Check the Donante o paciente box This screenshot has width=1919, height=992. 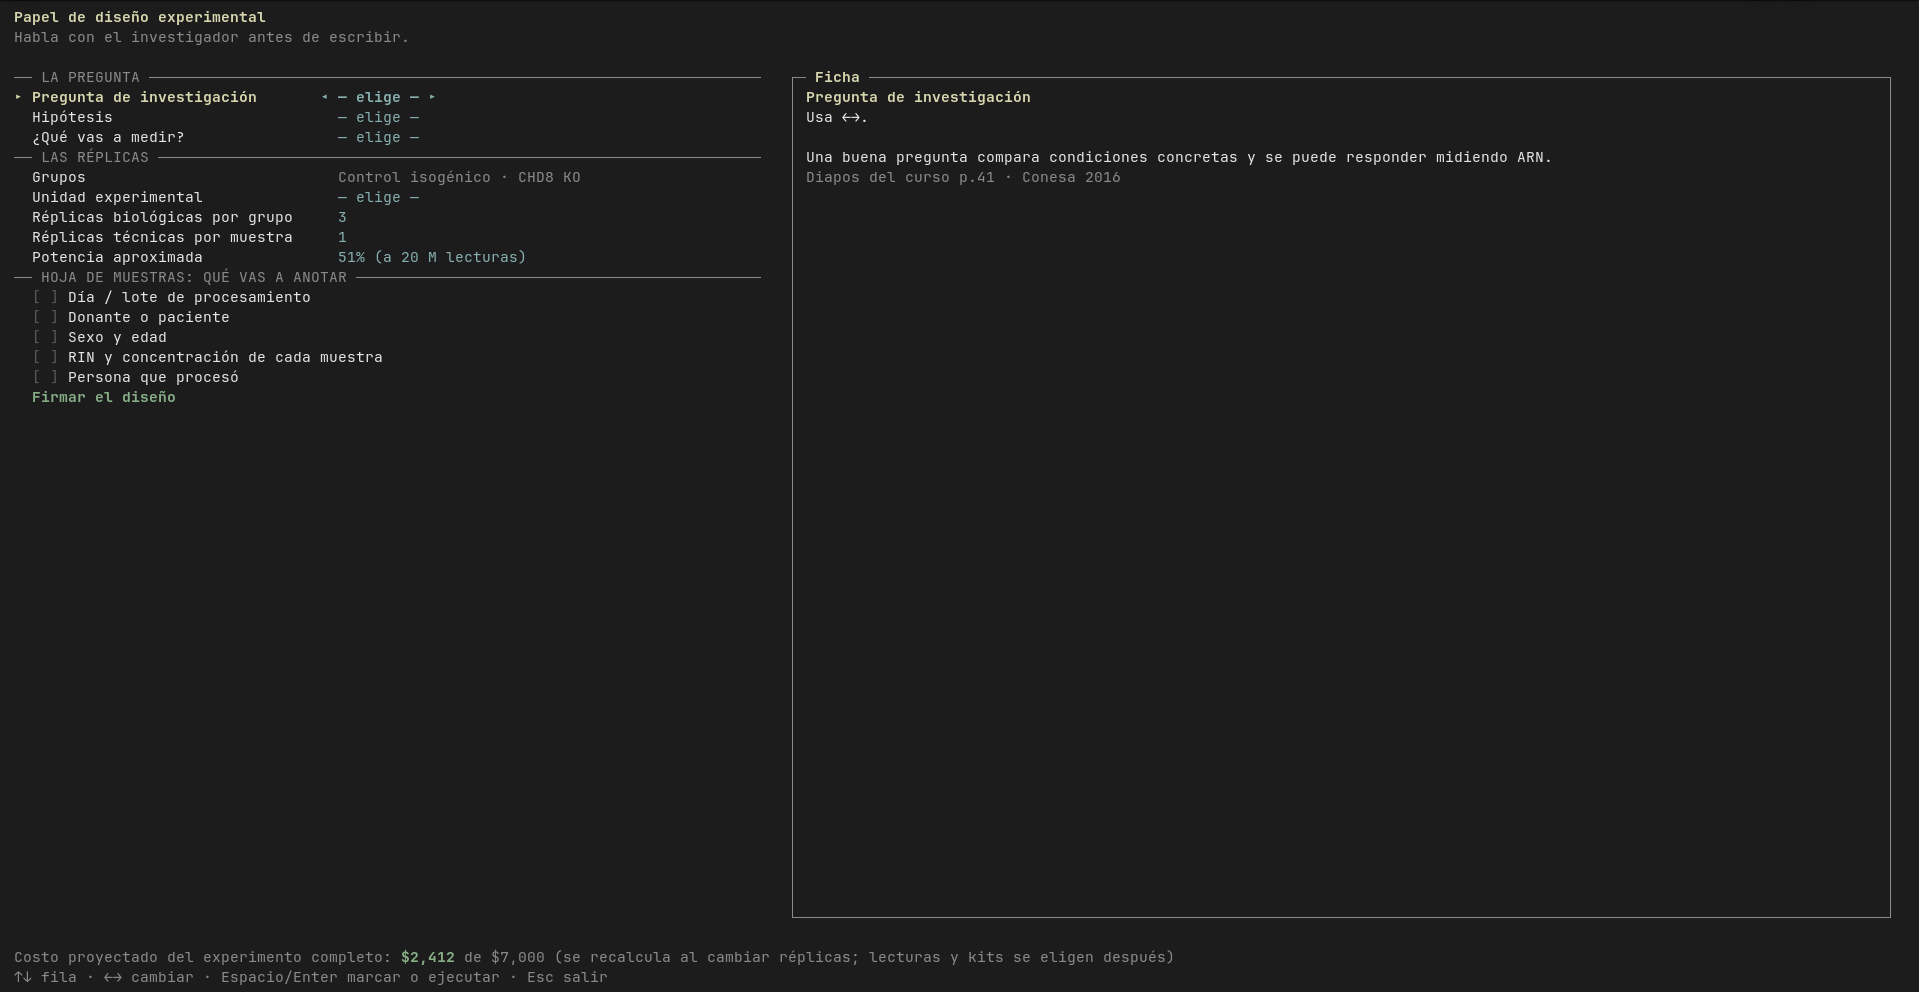coord(45,317)
